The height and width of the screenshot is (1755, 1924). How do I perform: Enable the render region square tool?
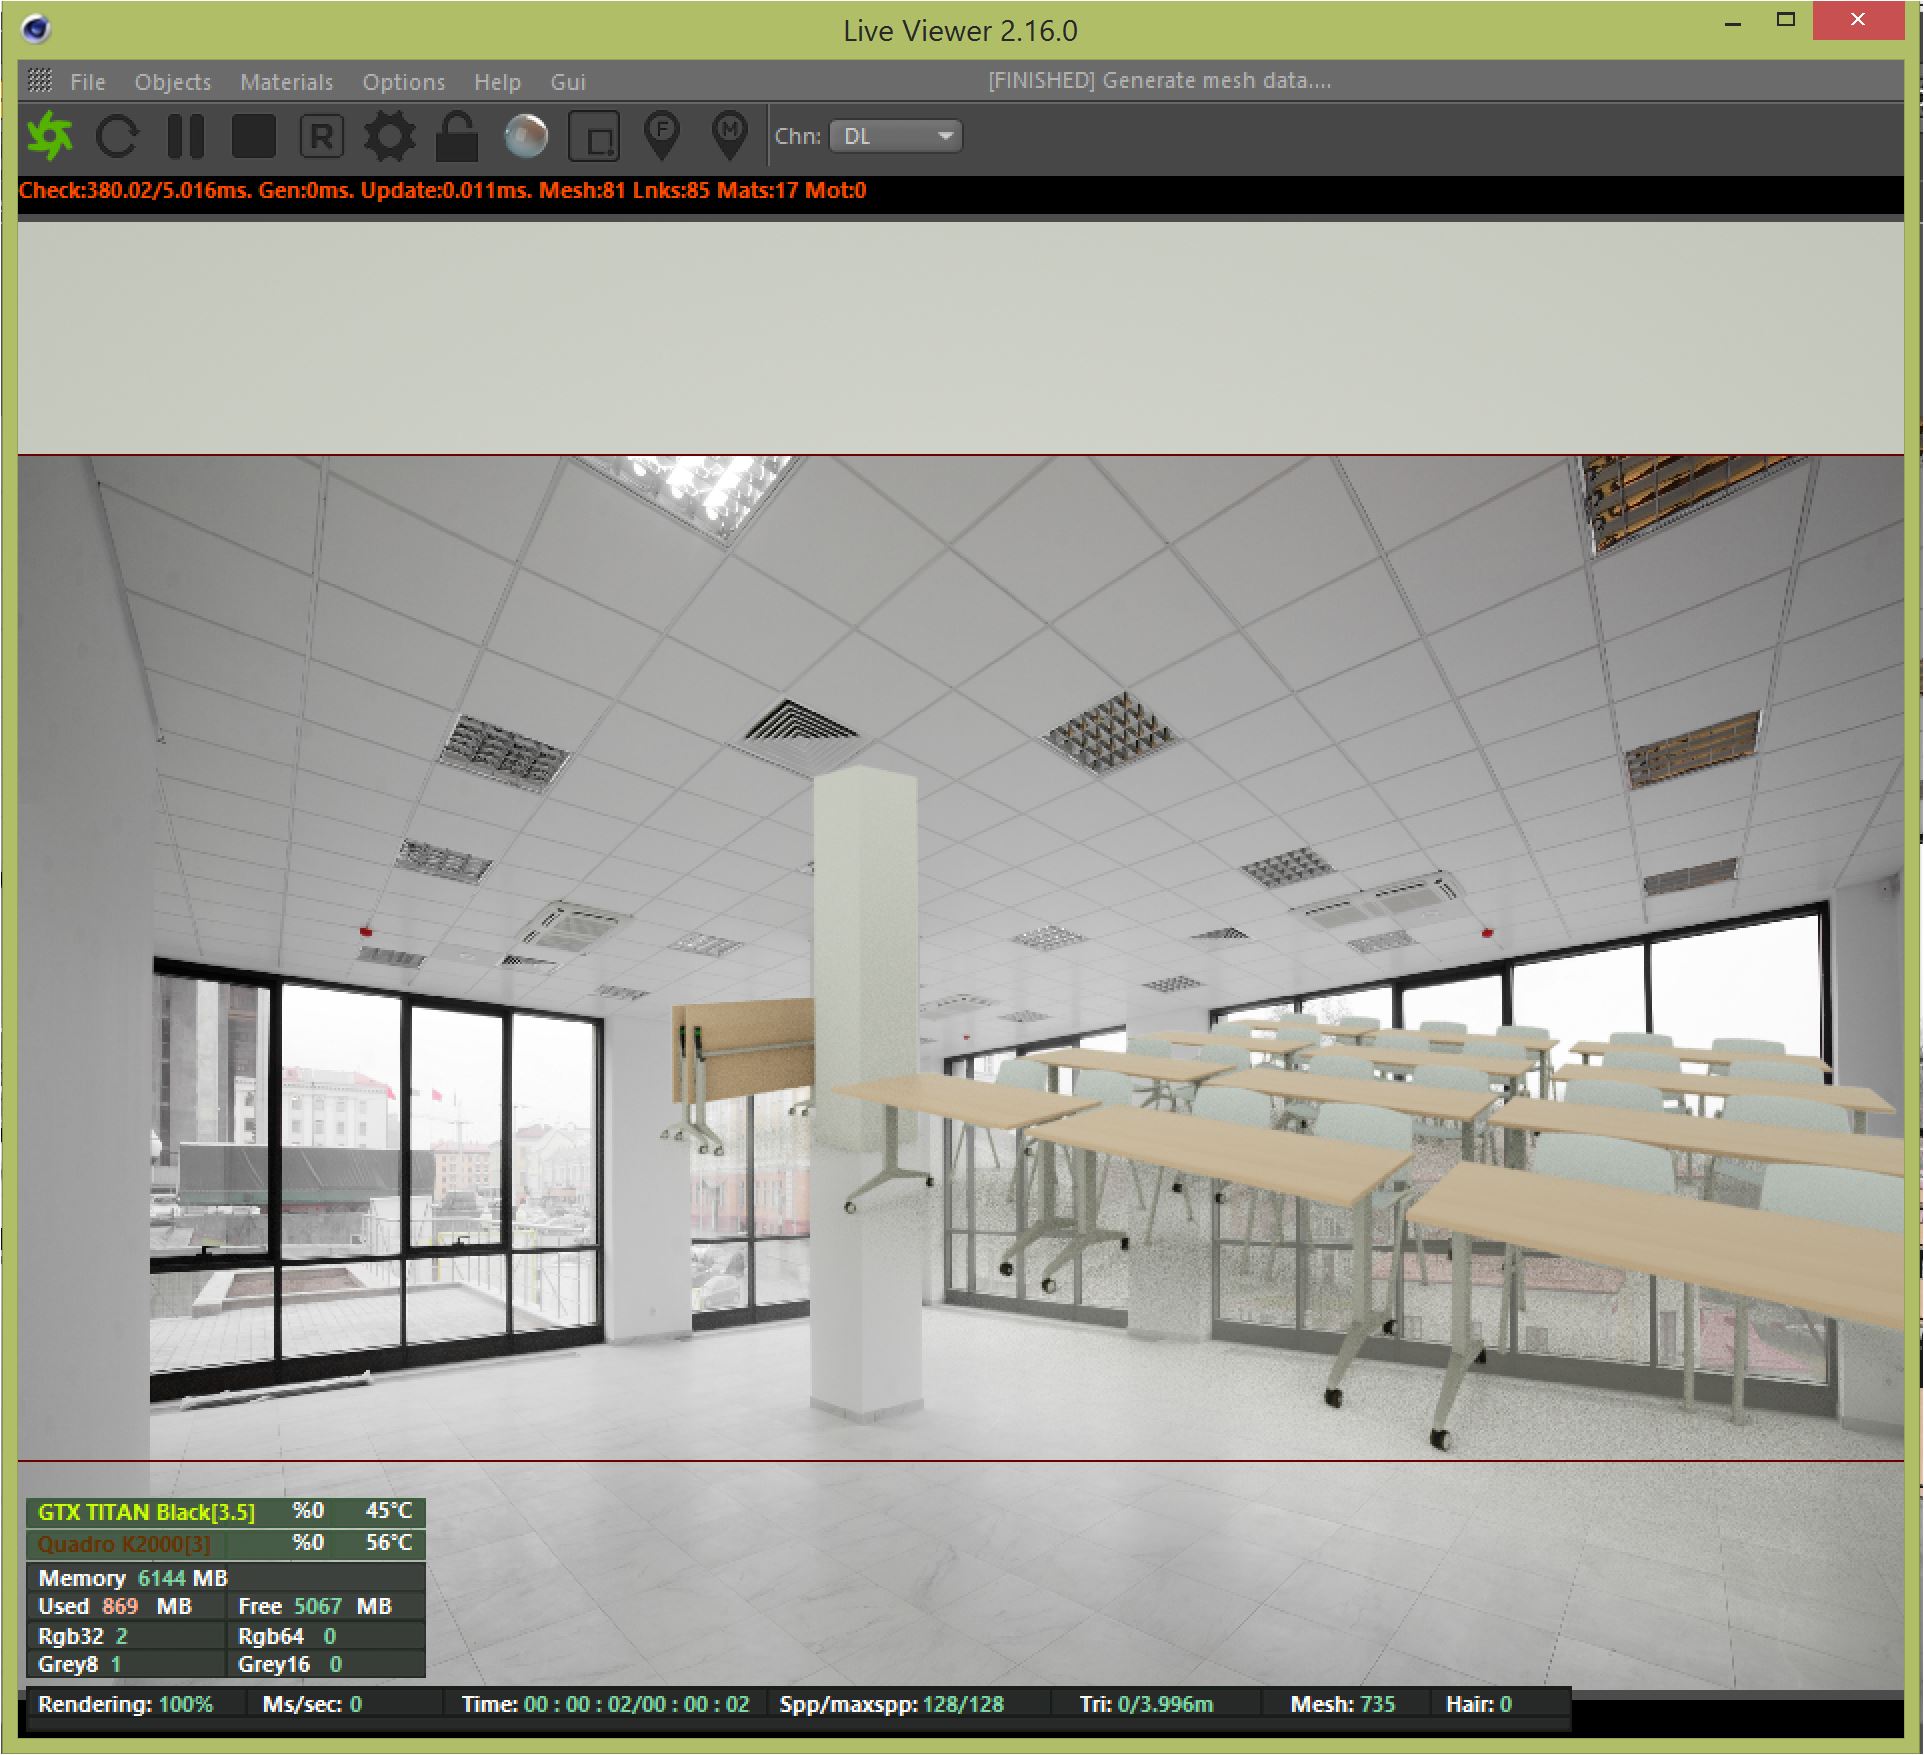pyautogui.click(x=594, y=136)
